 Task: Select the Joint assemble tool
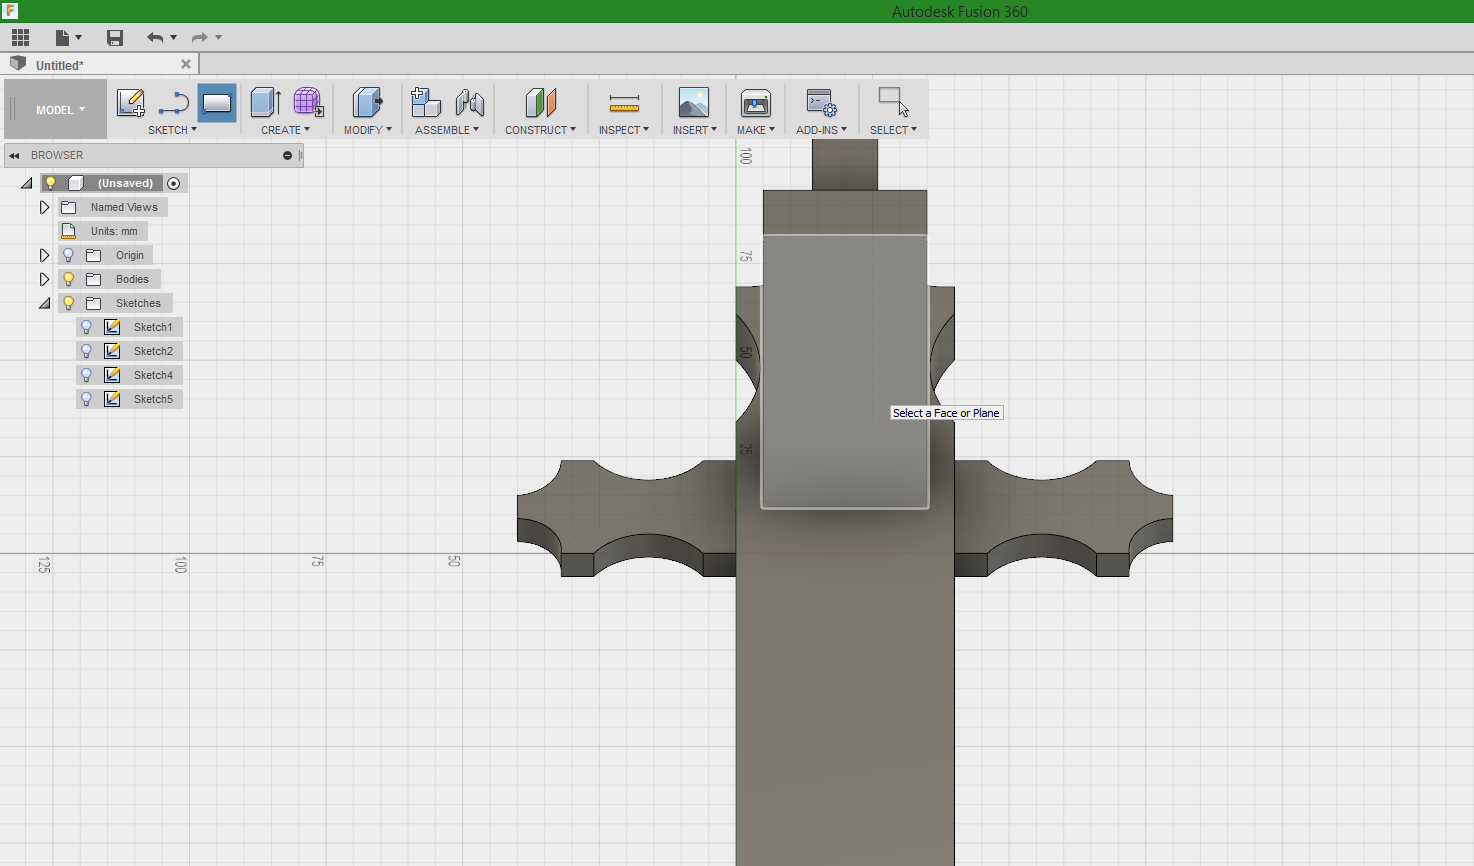coord(470,102)
